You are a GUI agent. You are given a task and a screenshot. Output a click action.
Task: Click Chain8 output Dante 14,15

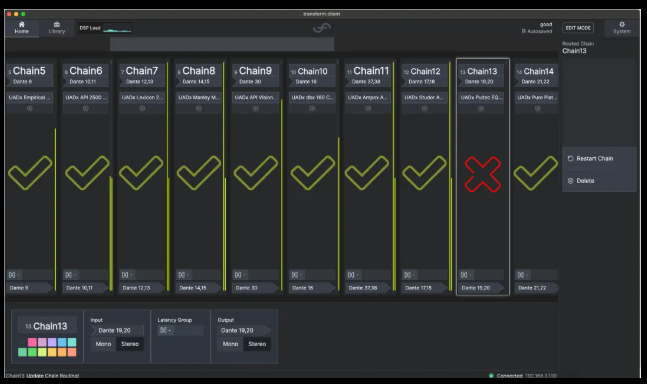[199, 288]
